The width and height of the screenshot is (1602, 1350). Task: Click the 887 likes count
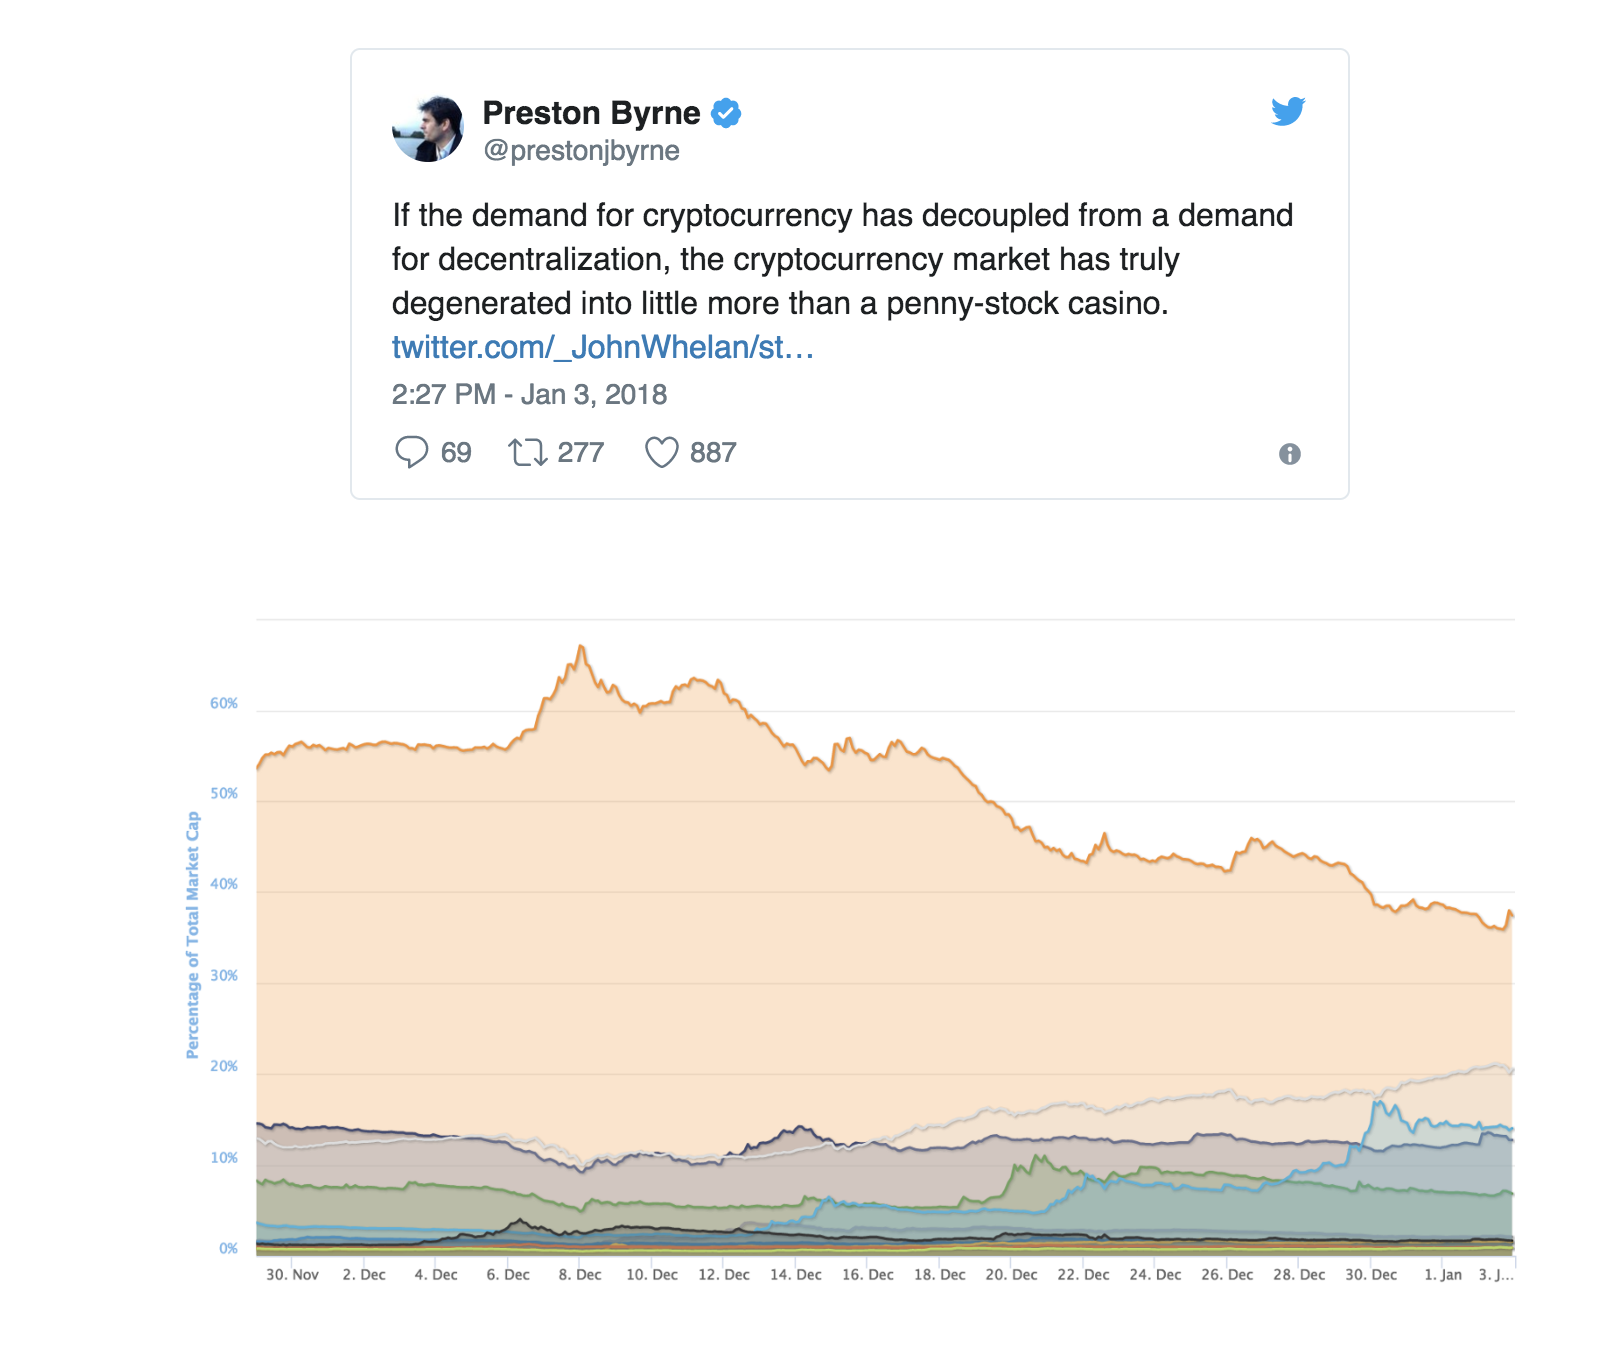713,453
